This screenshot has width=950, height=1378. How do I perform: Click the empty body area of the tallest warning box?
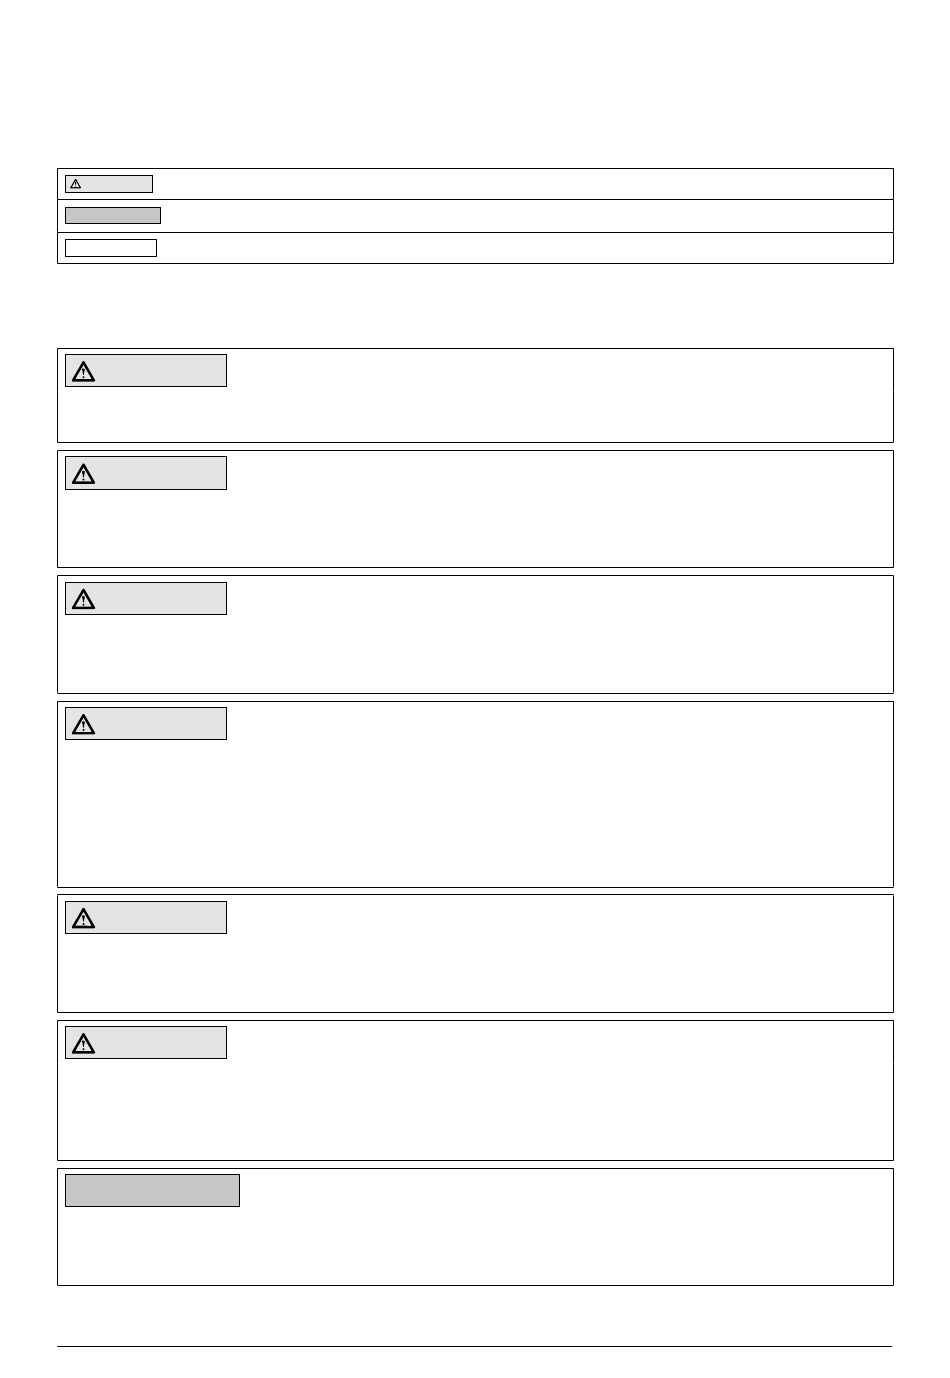click(x=475, y=812)
